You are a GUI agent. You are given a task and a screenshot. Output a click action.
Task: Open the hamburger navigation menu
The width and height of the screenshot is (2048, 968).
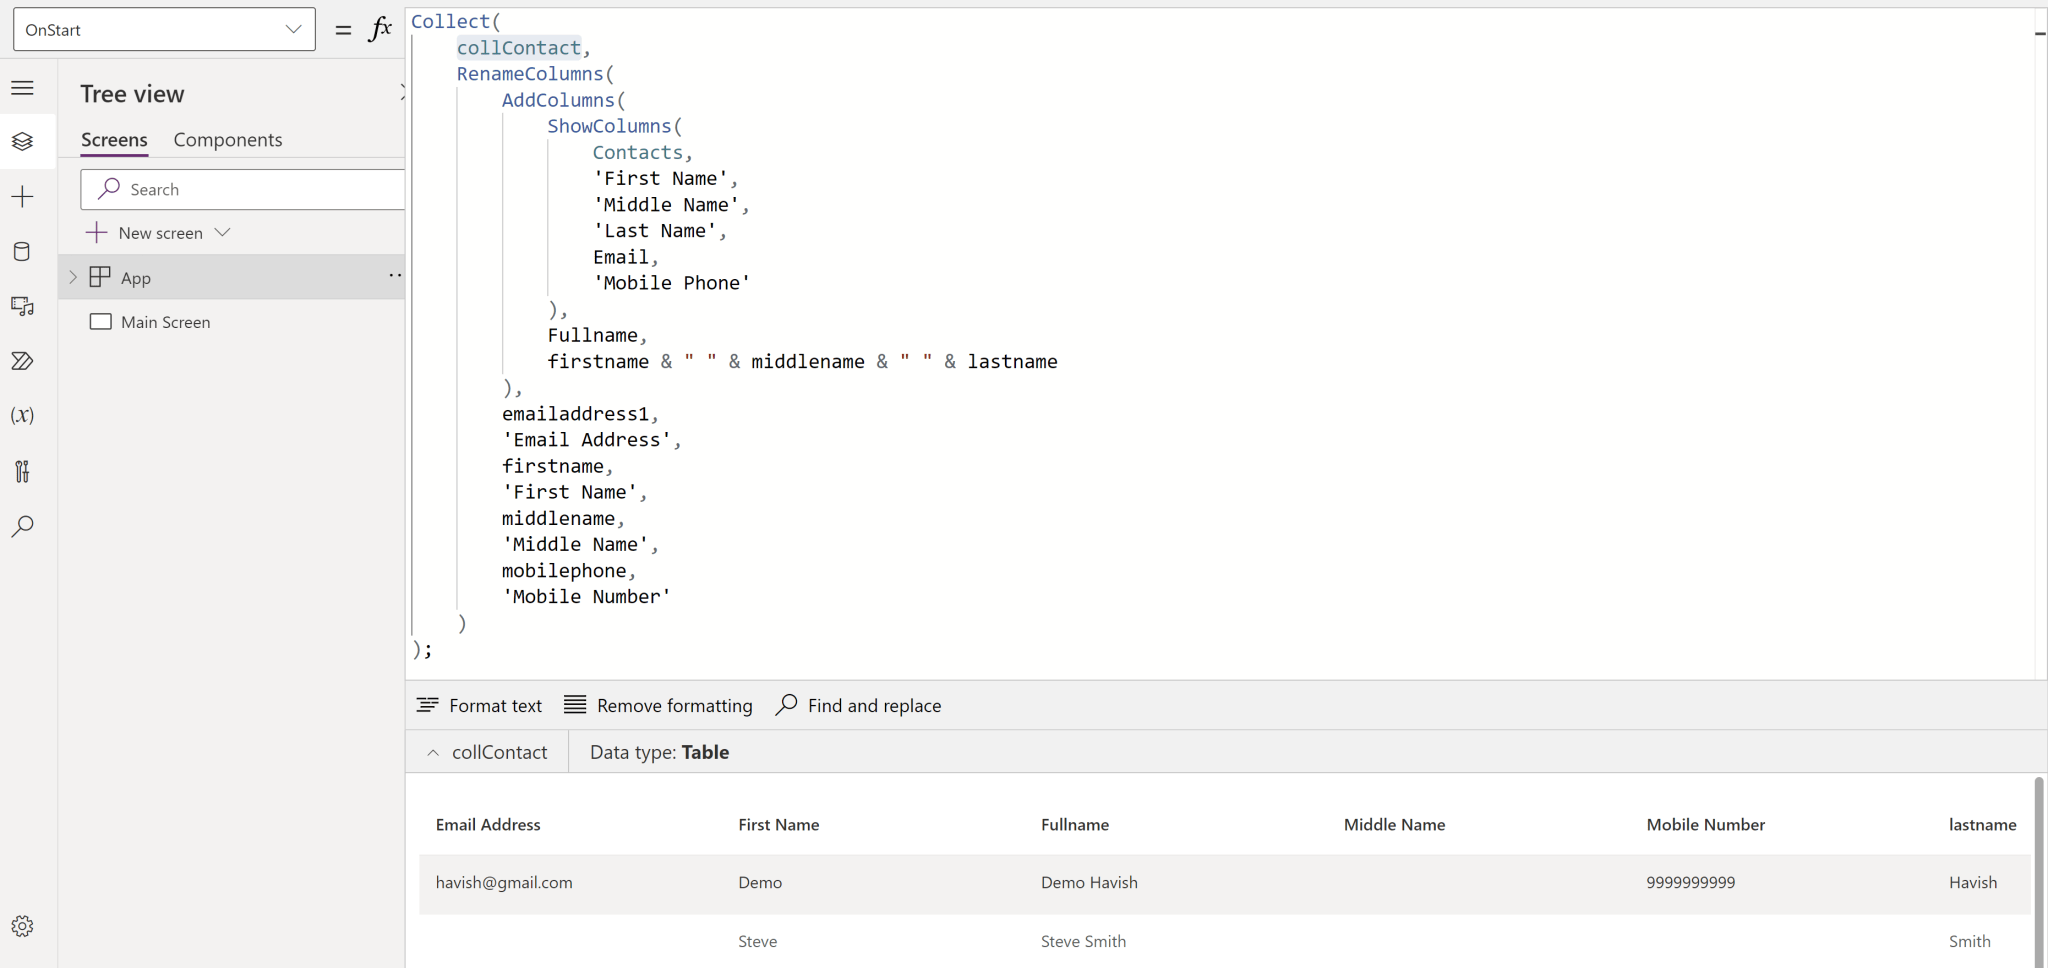[22, 88]
